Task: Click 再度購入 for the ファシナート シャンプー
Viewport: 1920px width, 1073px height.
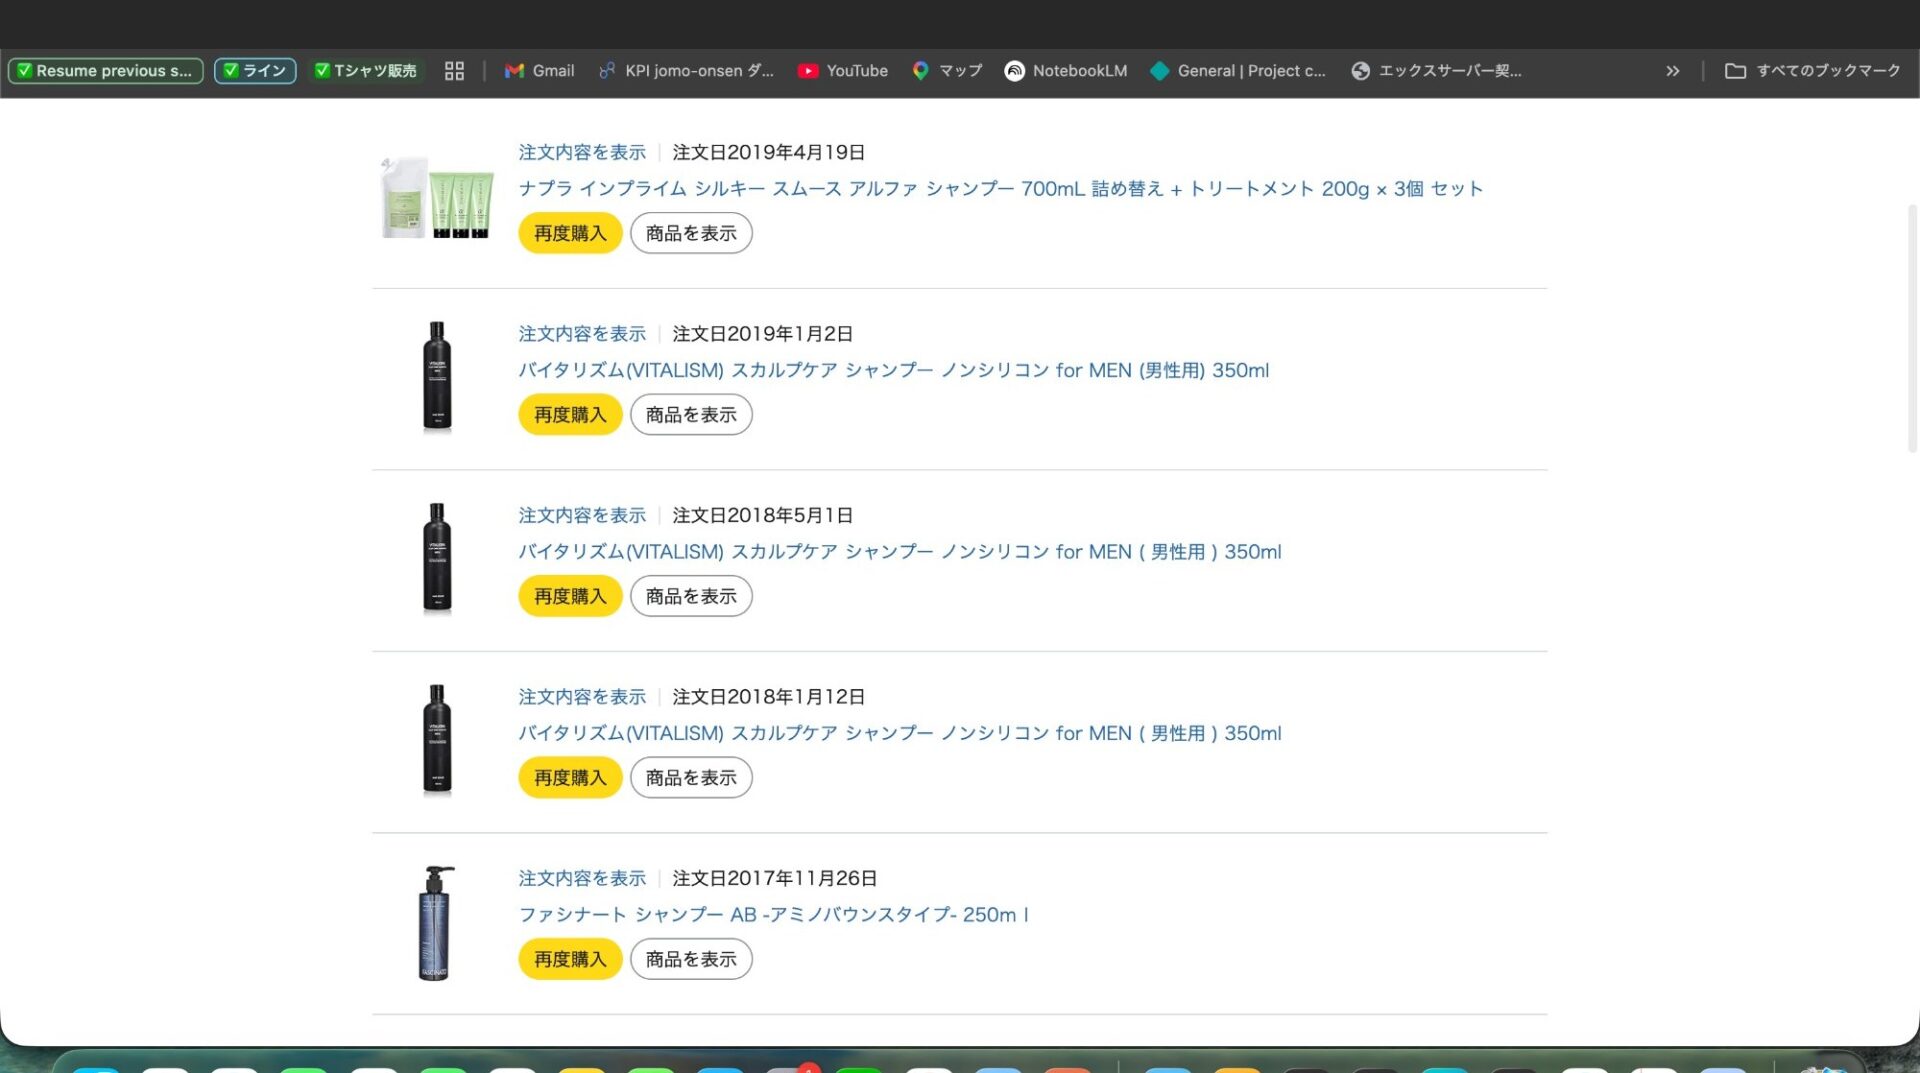Action: [x=570, y=959]
